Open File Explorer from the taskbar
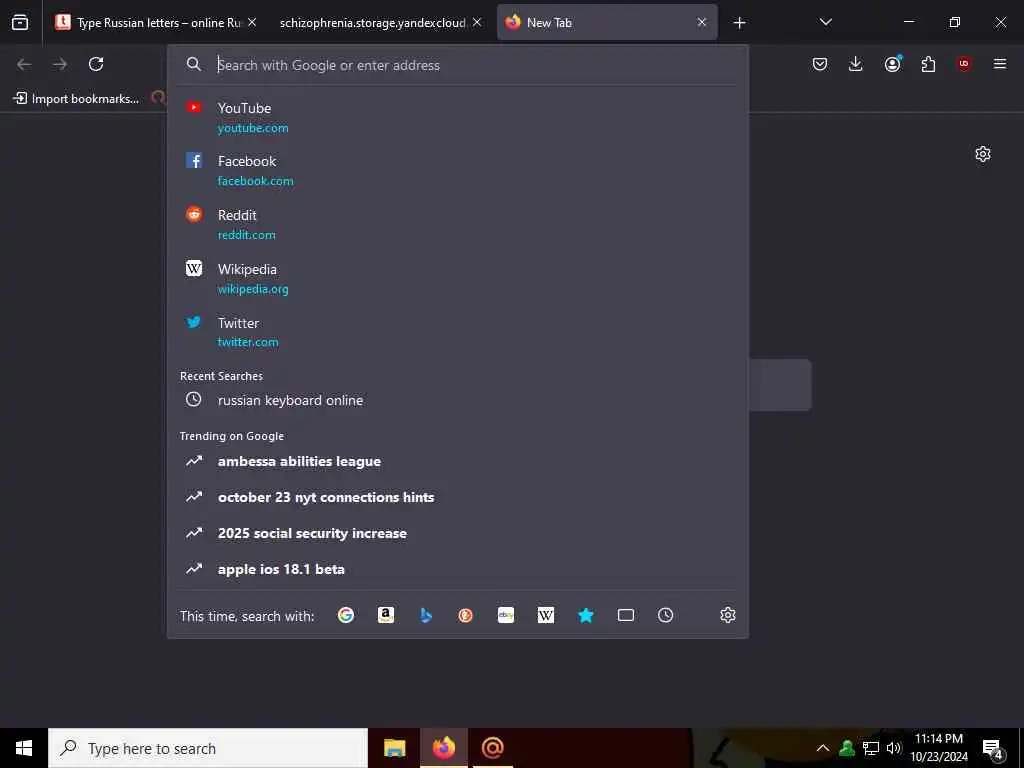This screenshot has width=1024, height=768. coord(394,748)
